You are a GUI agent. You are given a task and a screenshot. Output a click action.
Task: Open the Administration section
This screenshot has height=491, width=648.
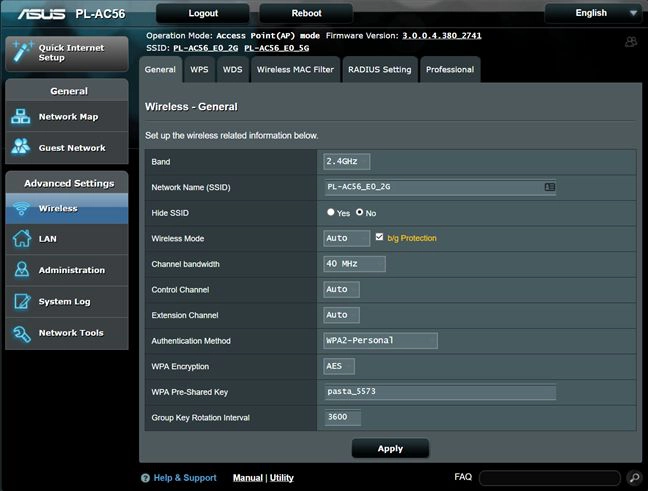[x=67, y=270]
